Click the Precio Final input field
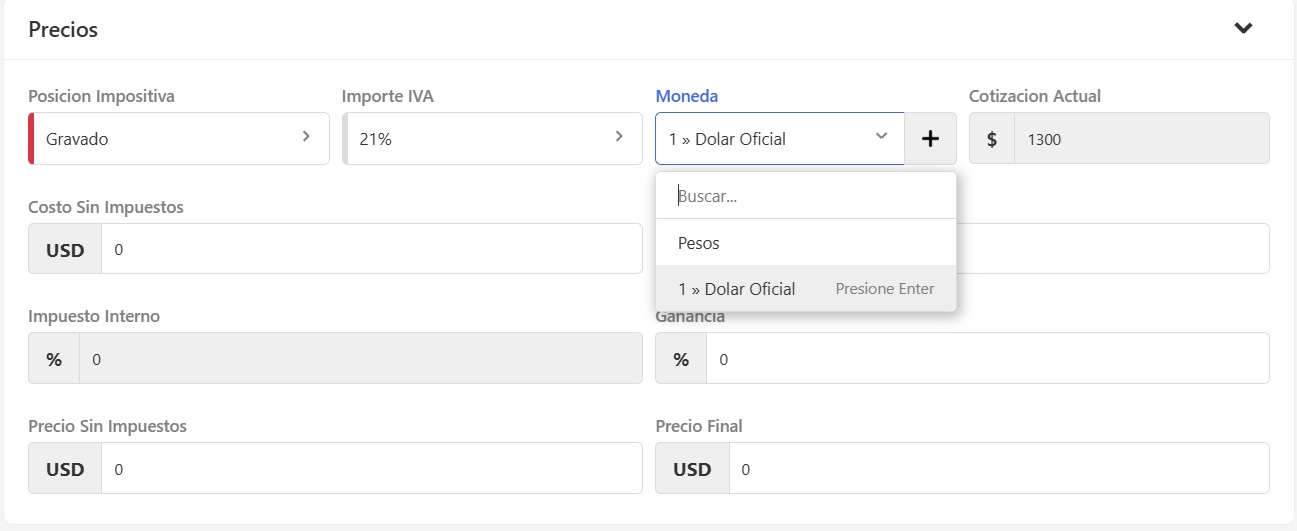1297x531 pixels. point(998,469)
